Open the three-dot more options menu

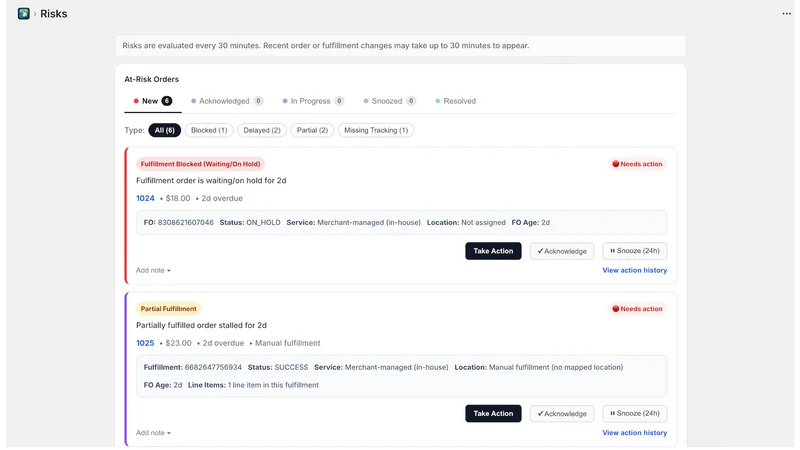point(786,14)
